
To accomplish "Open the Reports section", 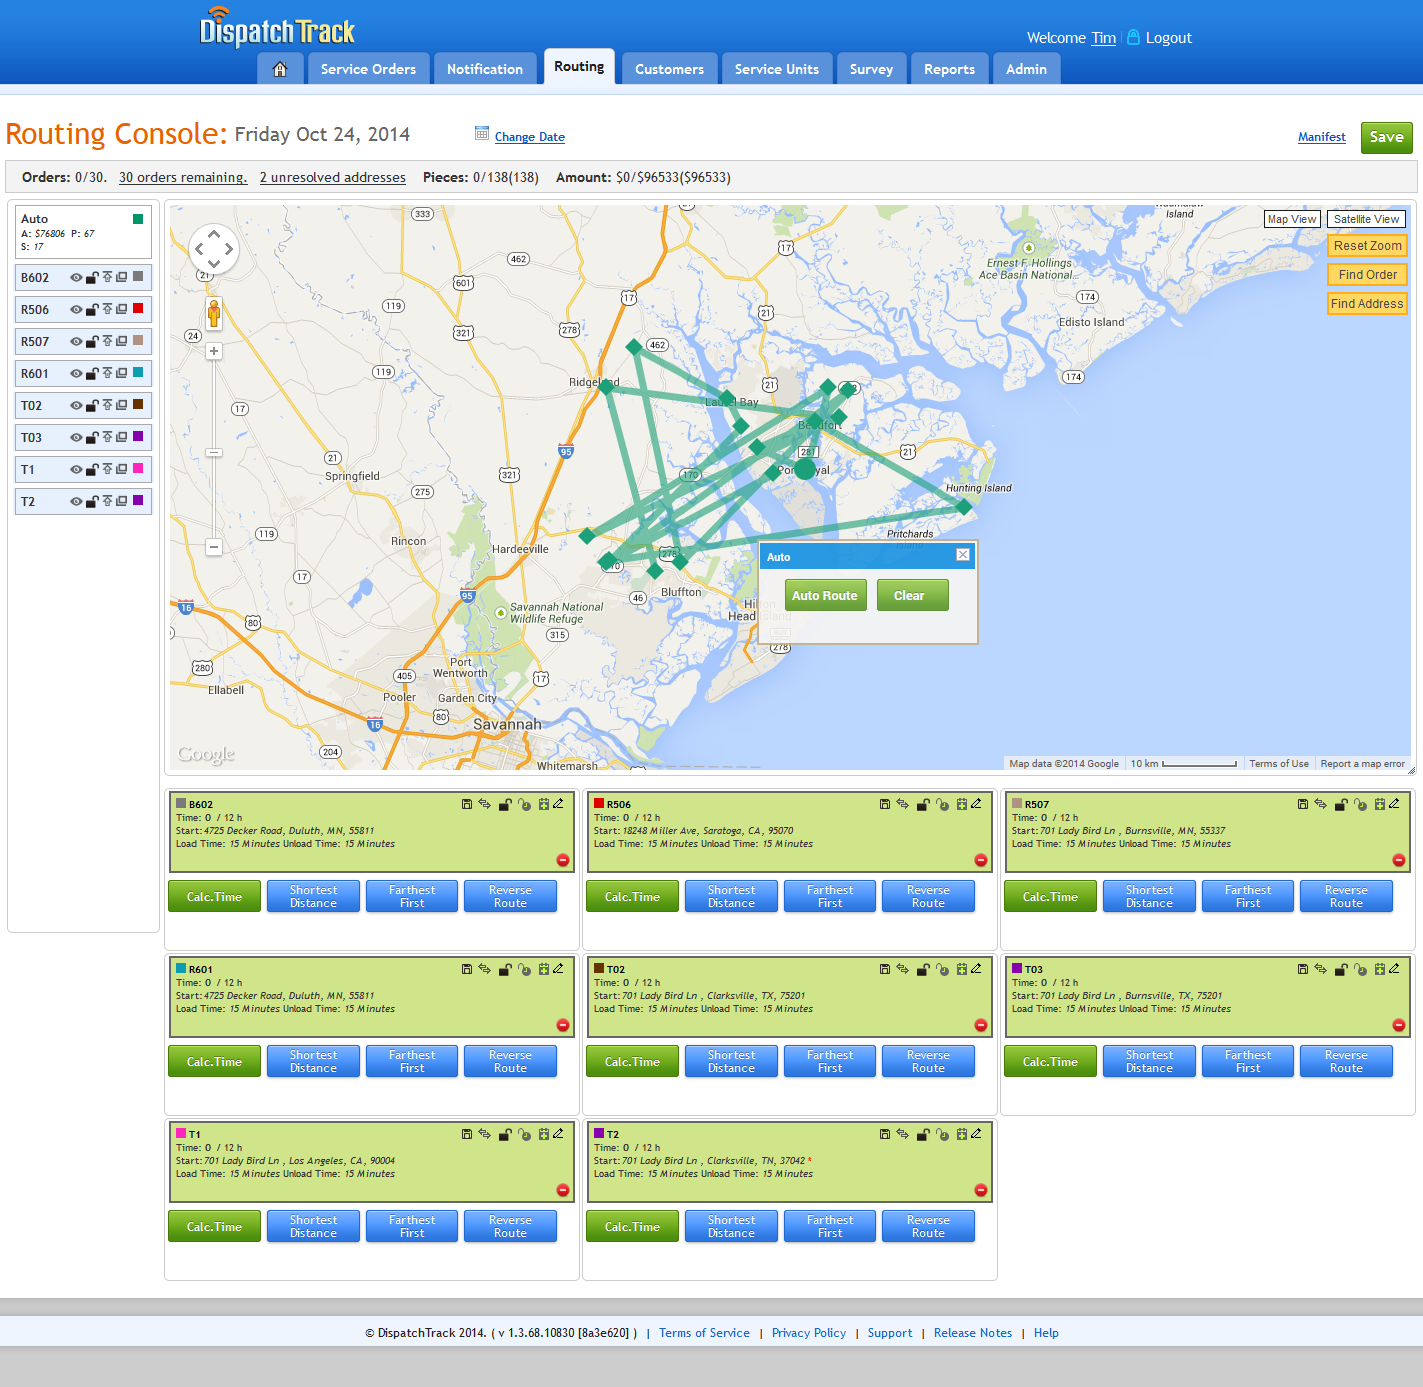I will [x=948, y=68].
